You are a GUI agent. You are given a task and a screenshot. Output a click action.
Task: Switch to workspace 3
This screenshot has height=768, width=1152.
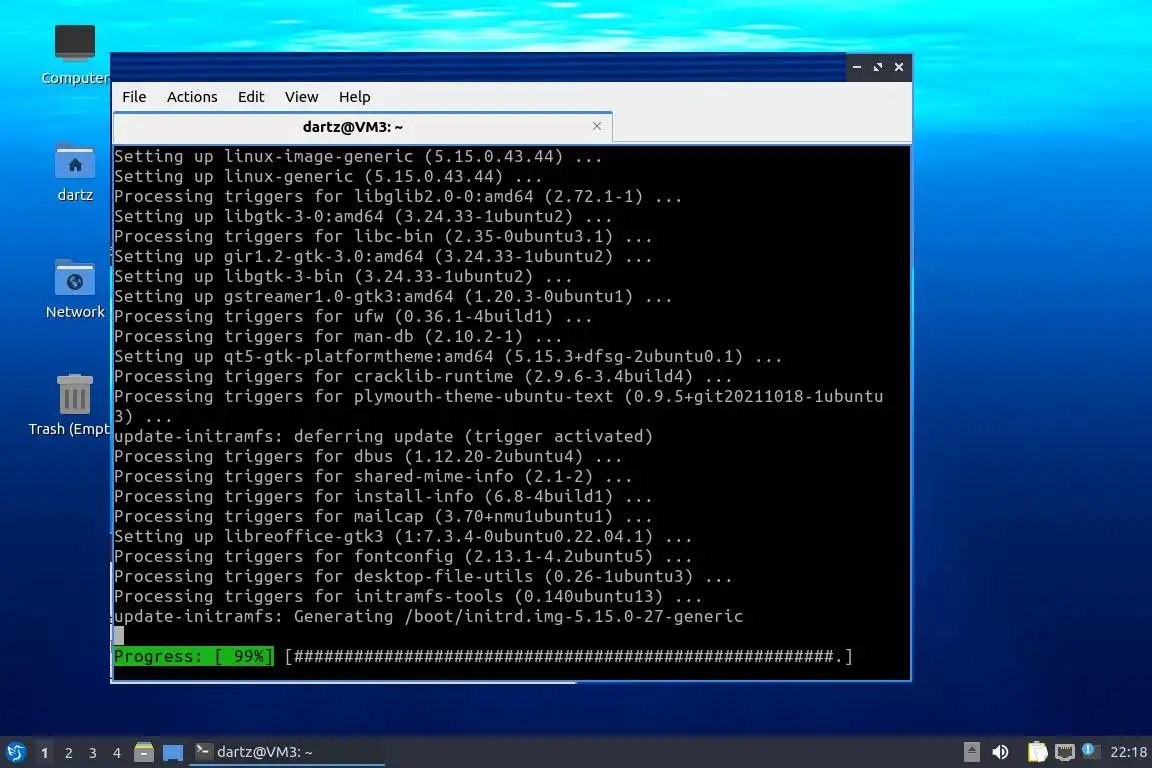pos(93,753)
